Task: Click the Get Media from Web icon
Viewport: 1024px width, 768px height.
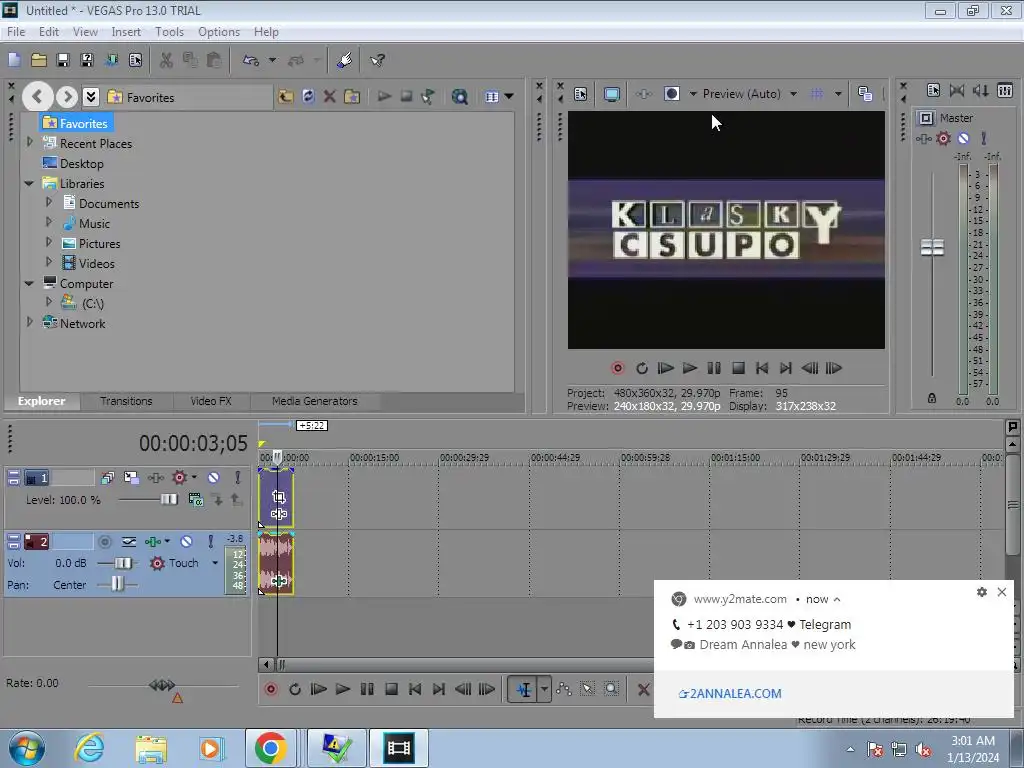Action: pyautogui.click(x=460, y=97)
